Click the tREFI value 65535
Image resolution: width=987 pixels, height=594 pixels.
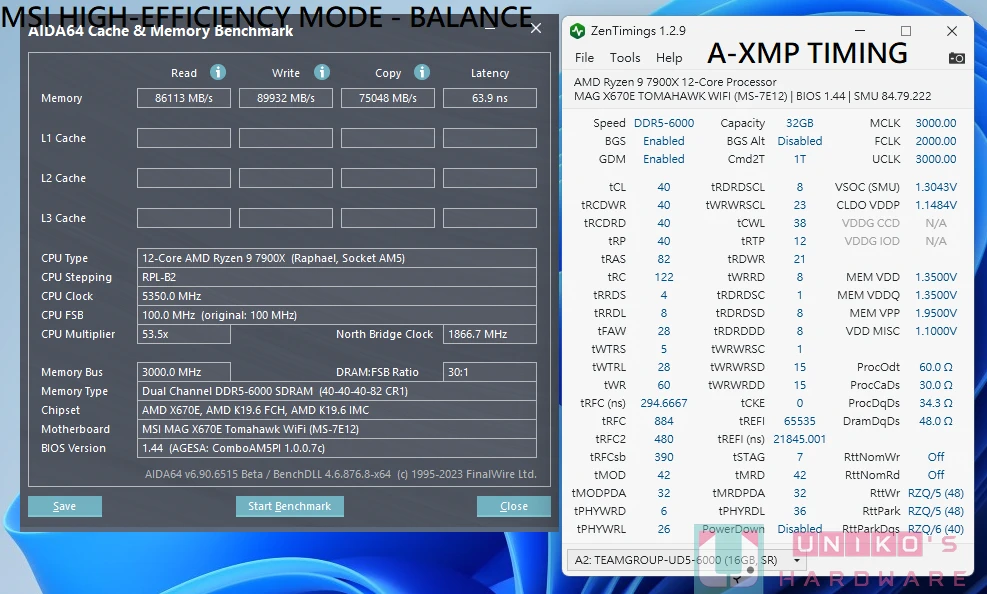tap(799, 421)
